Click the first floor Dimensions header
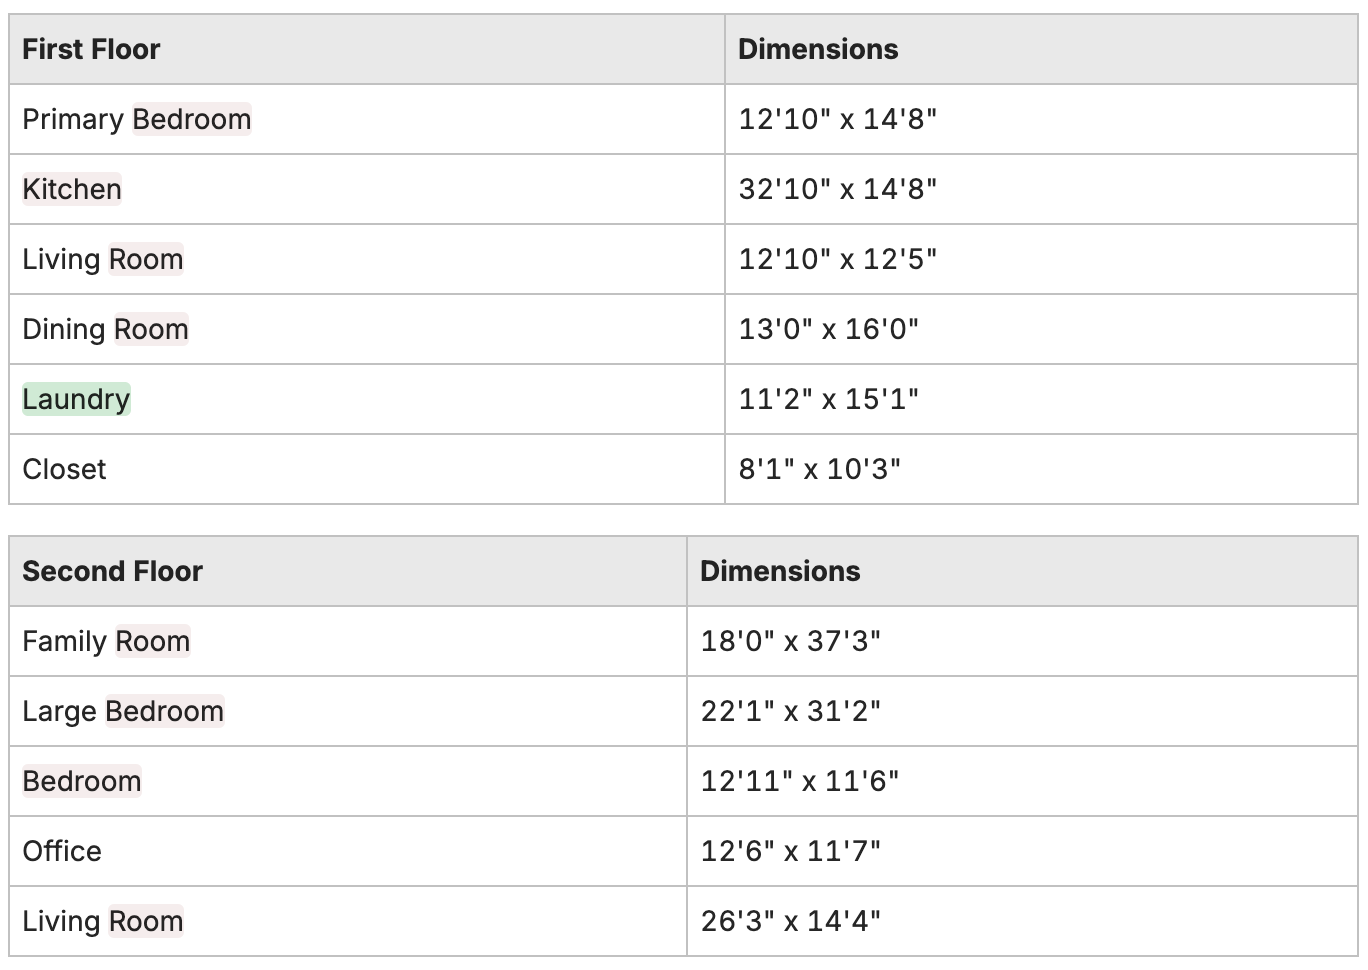 click(818, 49)
